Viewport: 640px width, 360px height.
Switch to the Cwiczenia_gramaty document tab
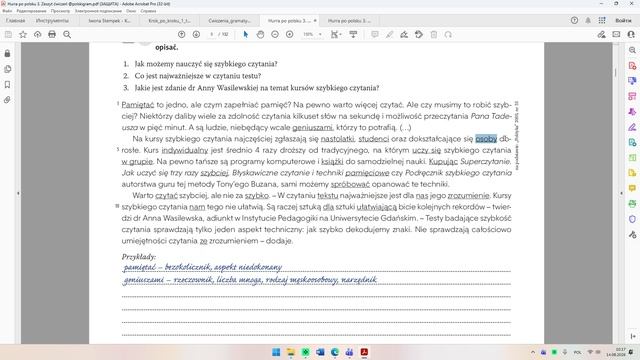[x=229, y=20]
